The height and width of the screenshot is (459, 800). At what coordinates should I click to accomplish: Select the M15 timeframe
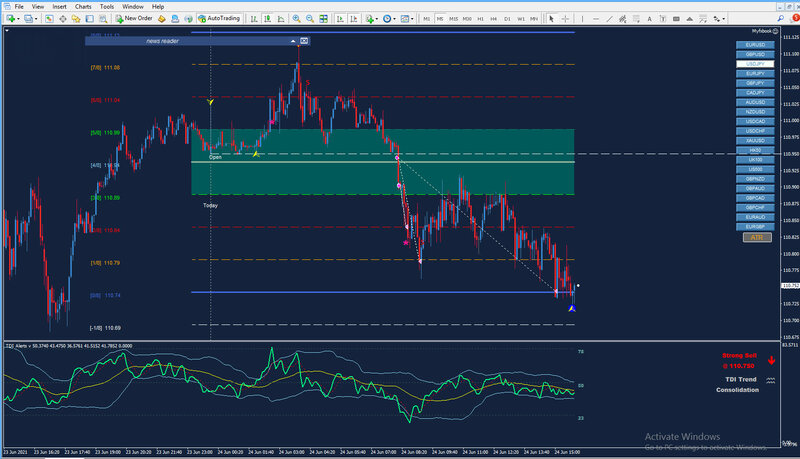click(x=453, y=19)
